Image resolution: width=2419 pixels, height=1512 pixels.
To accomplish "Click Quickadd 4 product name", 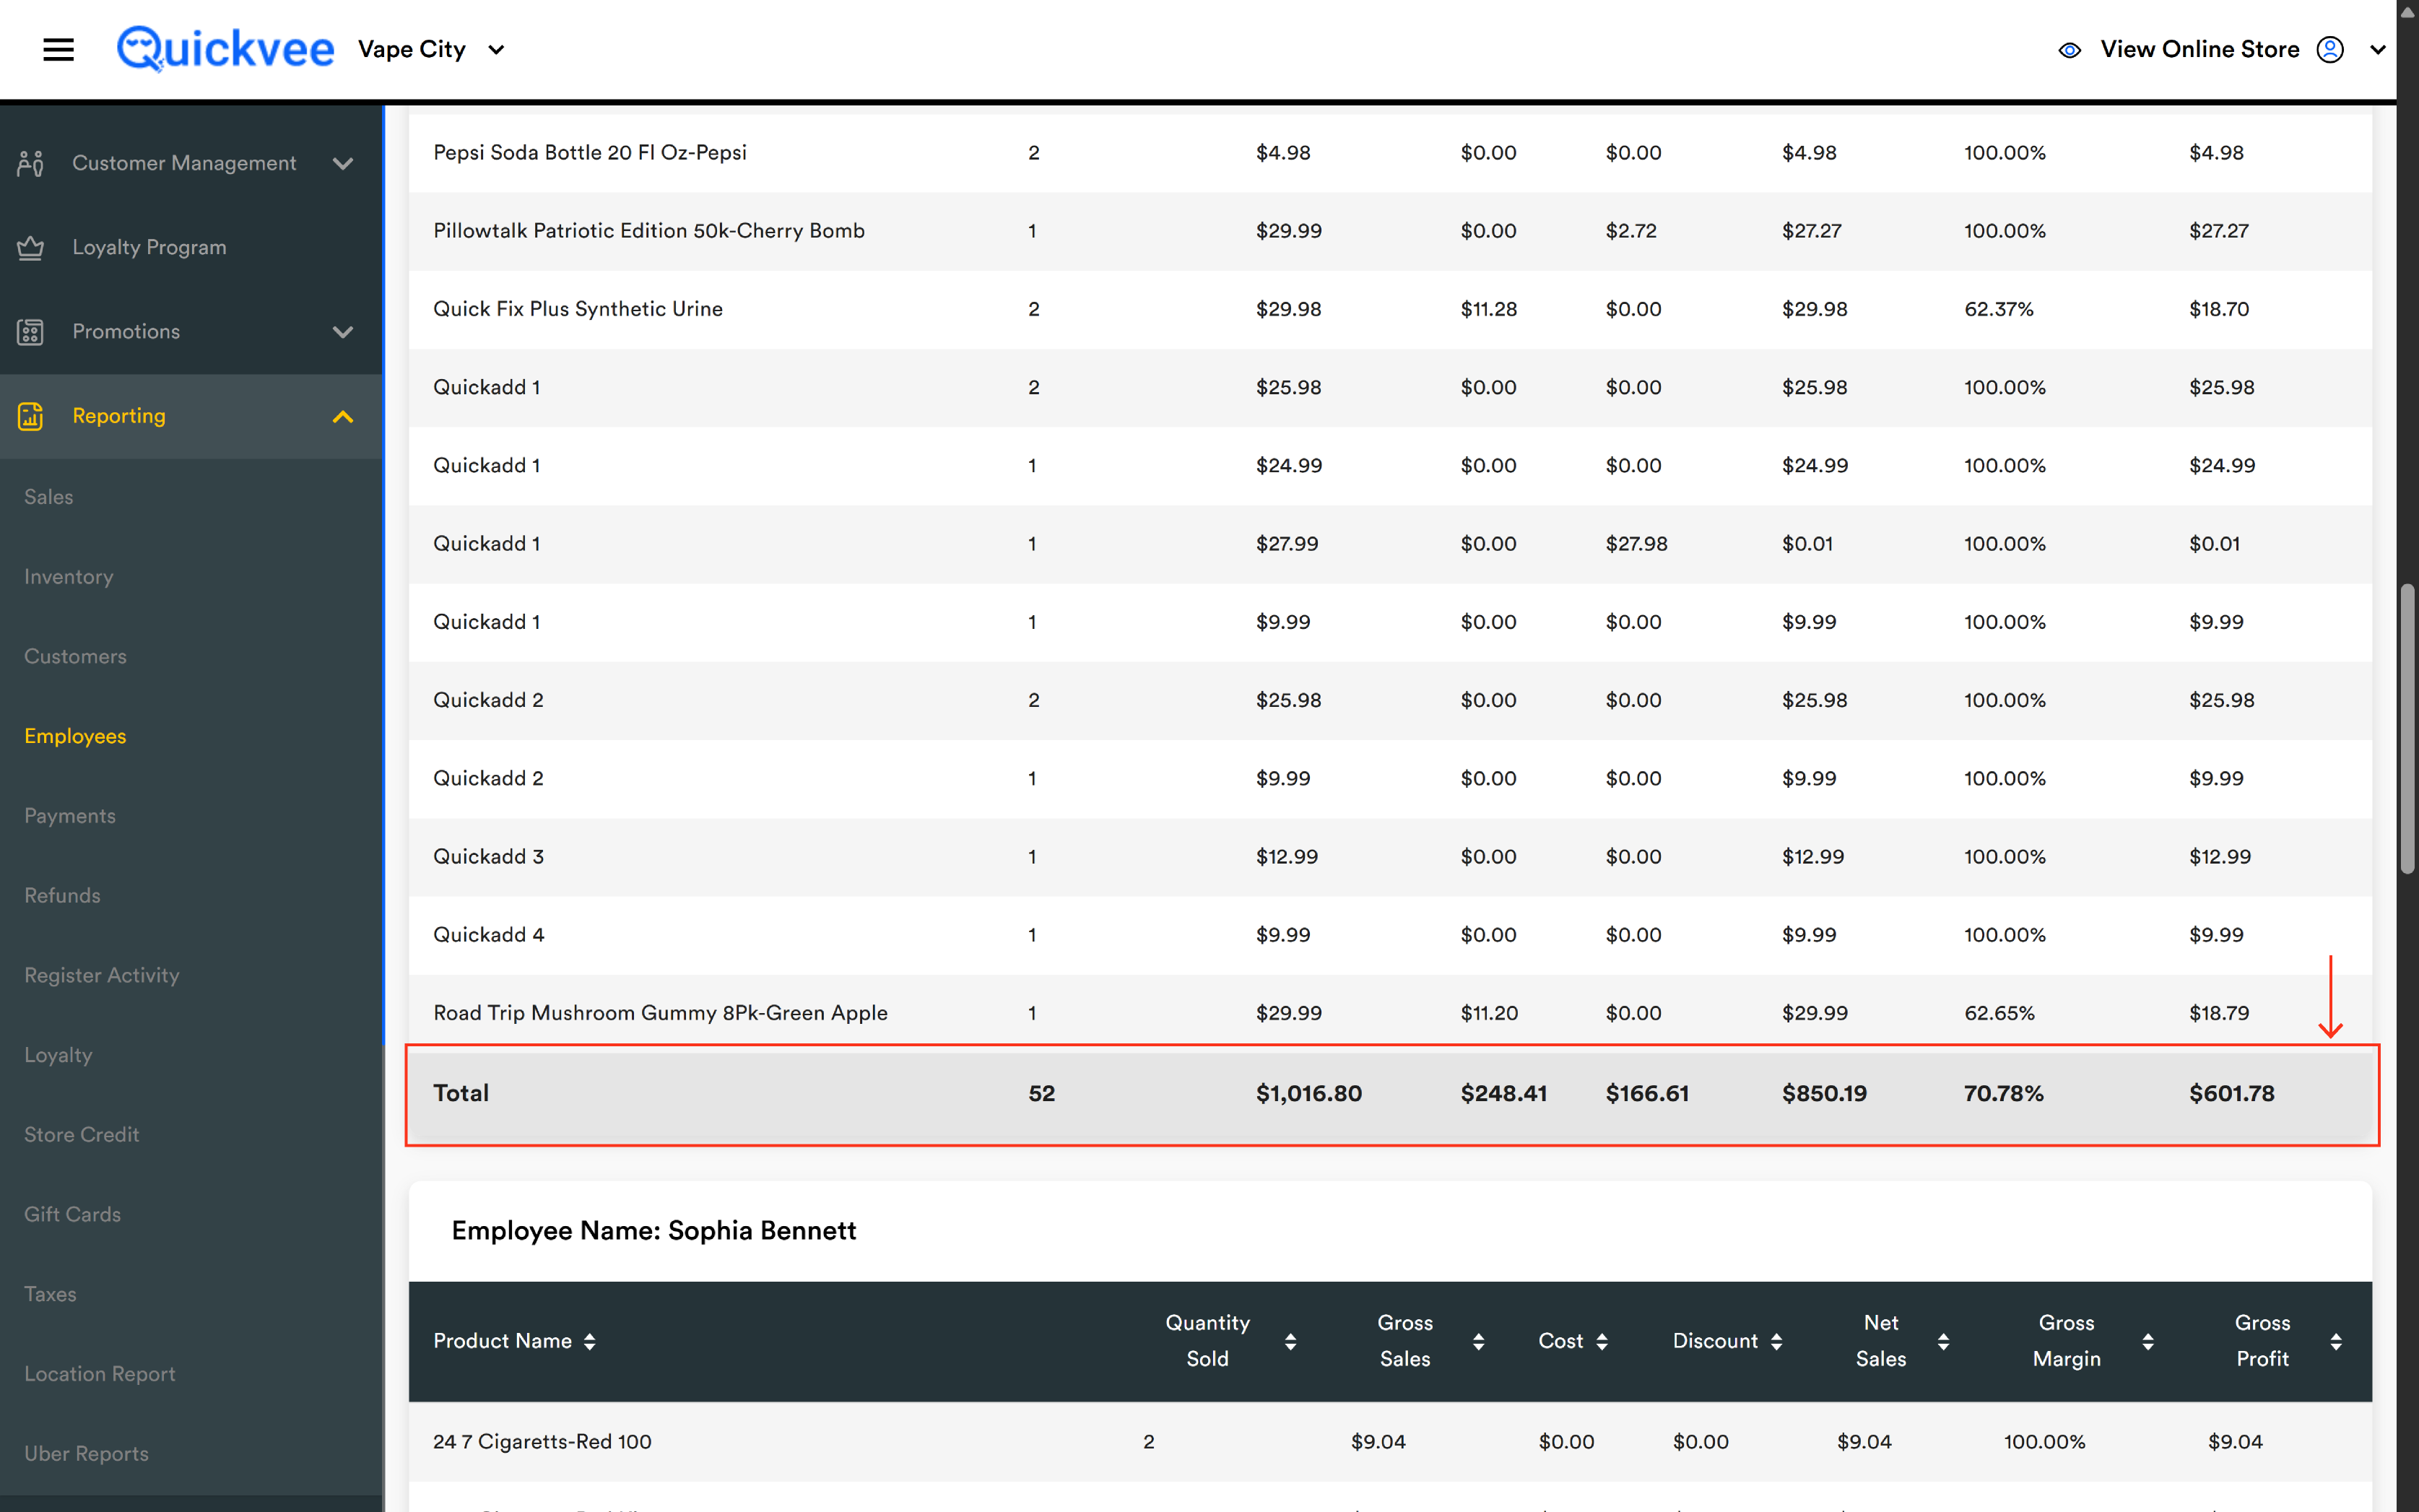I will (x=488, y=934).
